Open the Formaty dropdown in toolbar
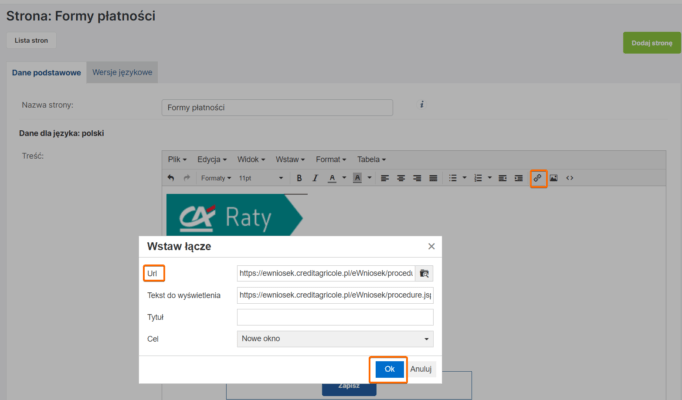 (215, 178)
